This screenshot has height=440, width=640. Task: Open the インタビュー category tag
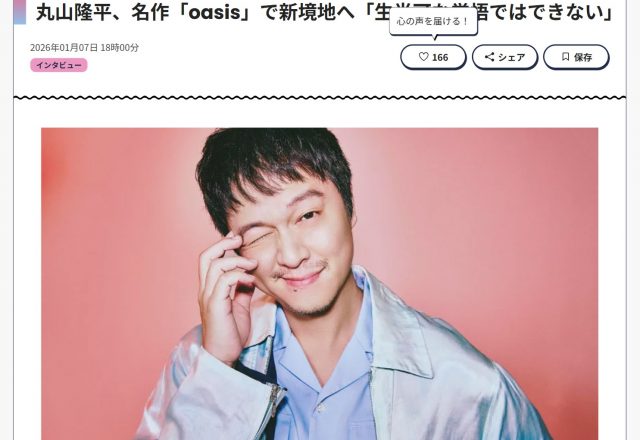point(59,65)
